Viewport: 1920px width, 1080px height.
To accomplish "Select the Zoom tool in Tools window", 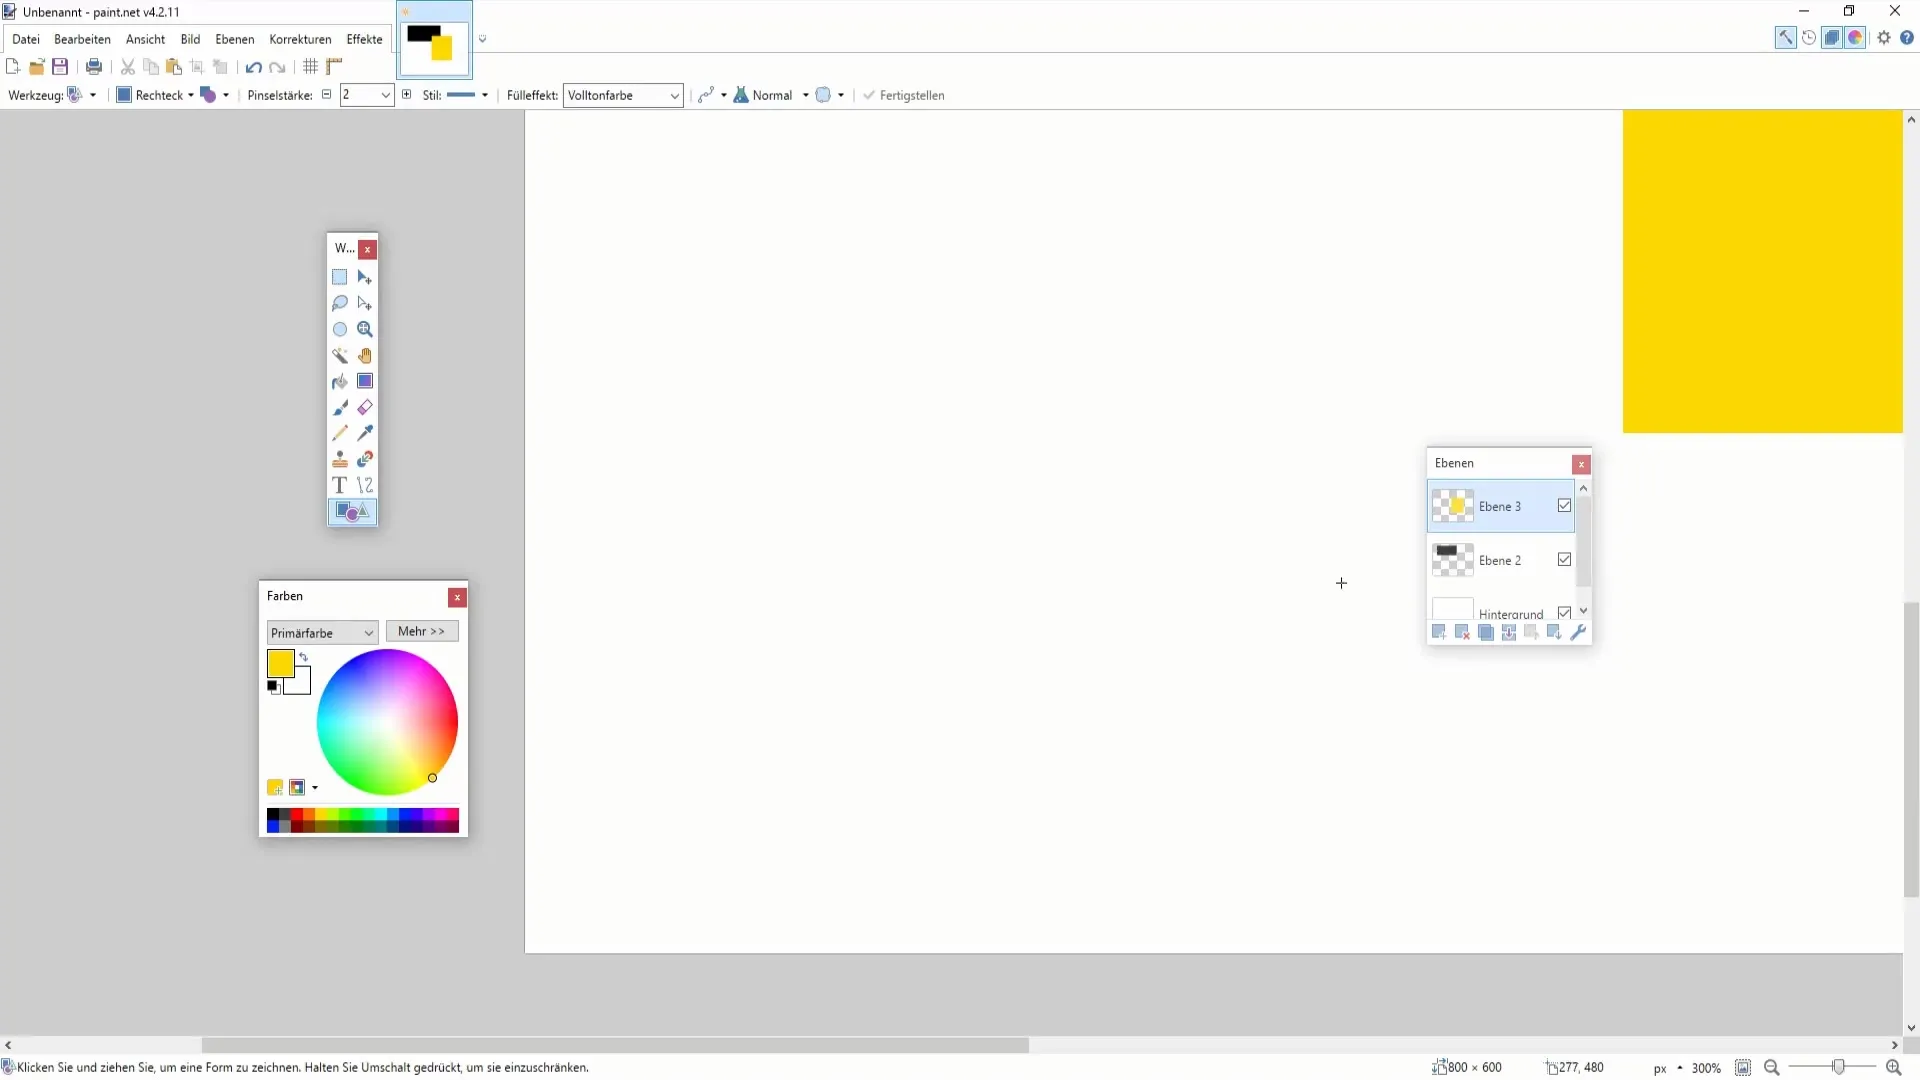I will click(365, 329).
